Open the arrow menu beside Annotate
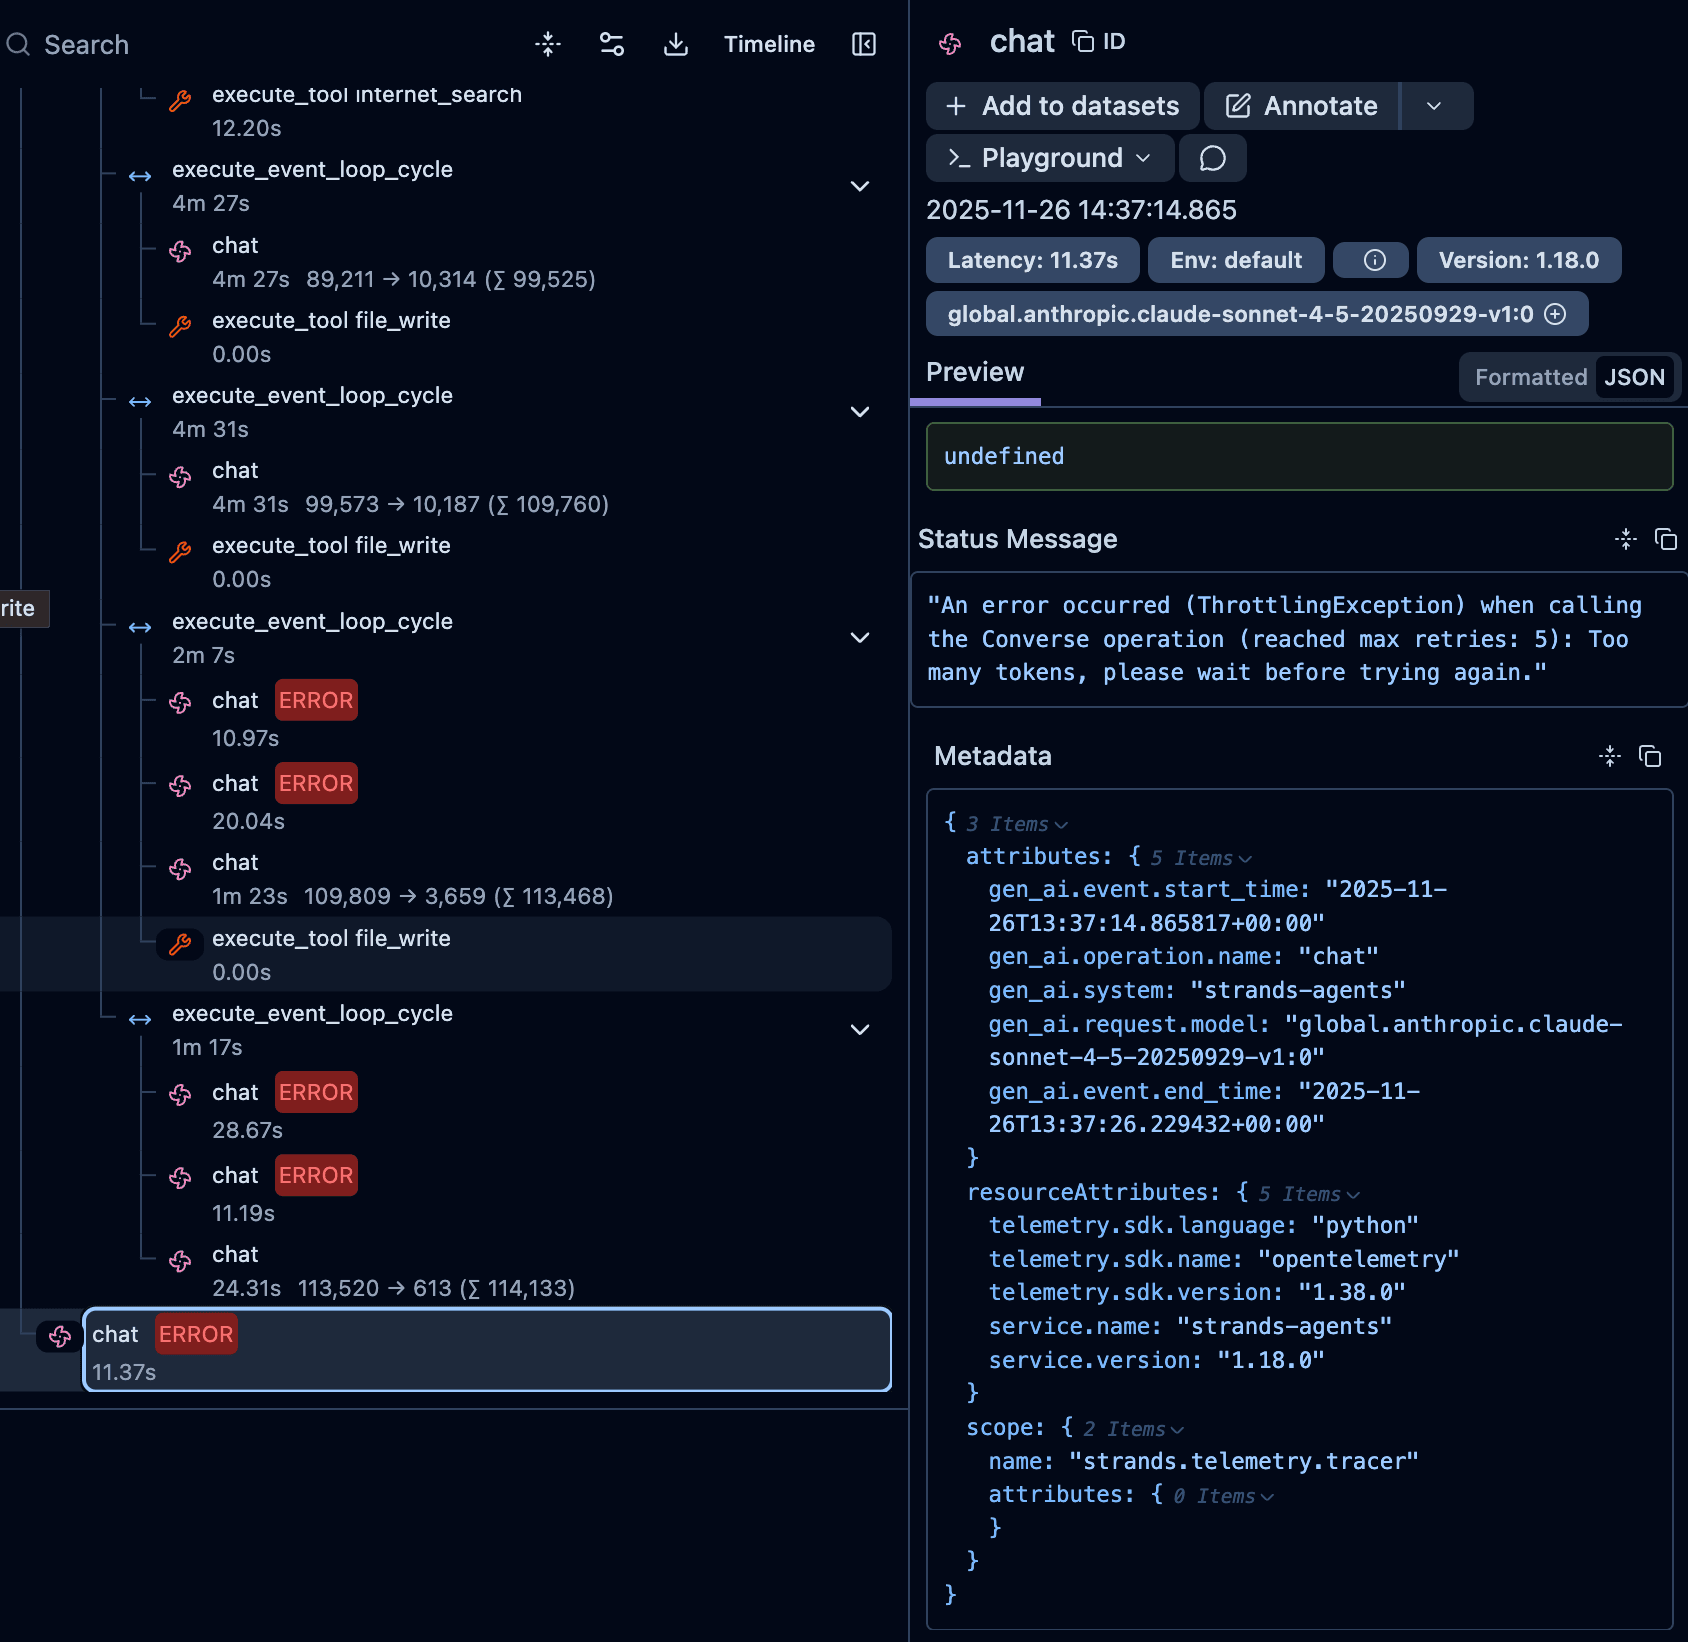1688x1642 pixels. click(x=1436, y=106)
